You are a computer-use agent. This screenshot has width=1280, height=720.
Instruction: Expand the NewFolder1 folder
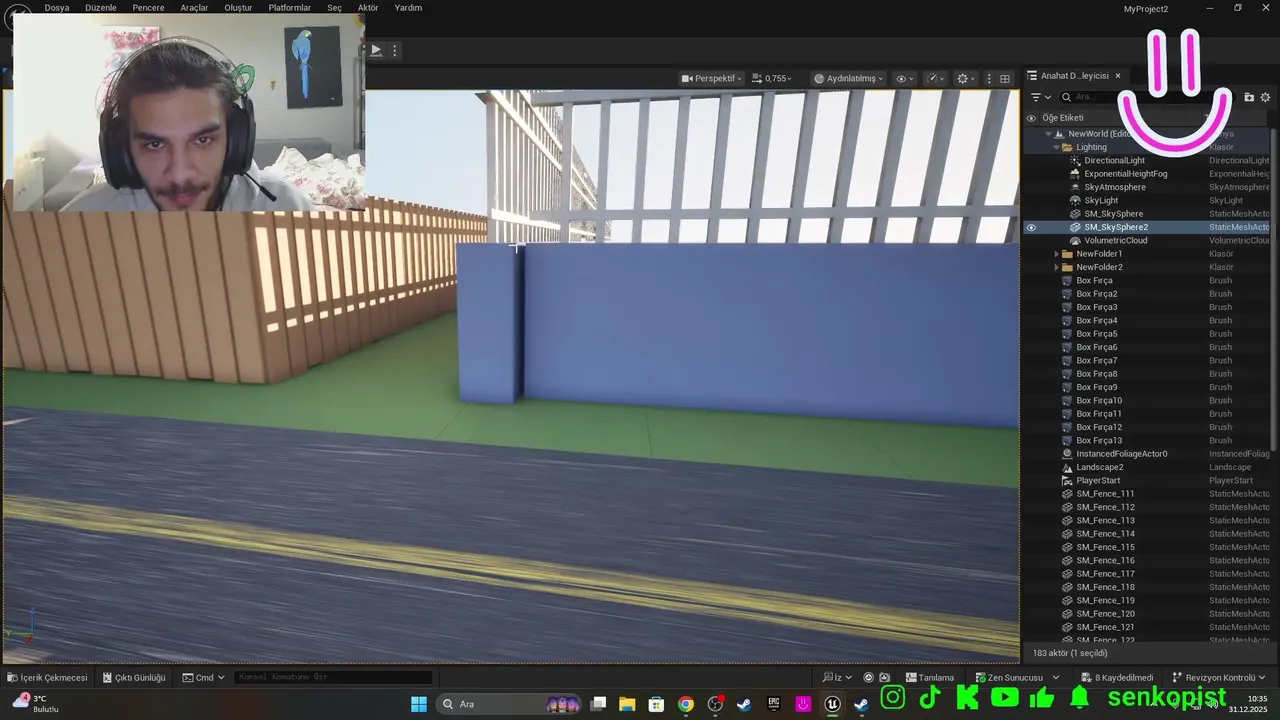(x=1056, y=254)
